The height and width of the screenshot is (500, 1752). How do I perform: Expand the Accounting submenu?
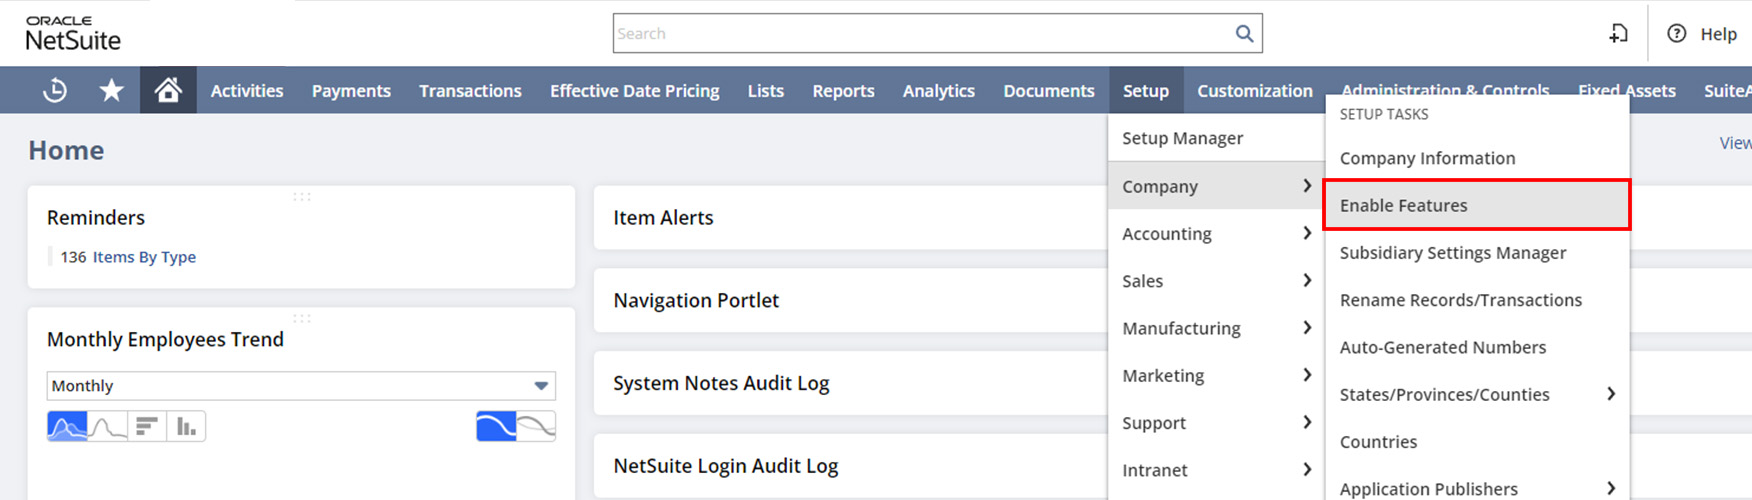click(1216, 233)
